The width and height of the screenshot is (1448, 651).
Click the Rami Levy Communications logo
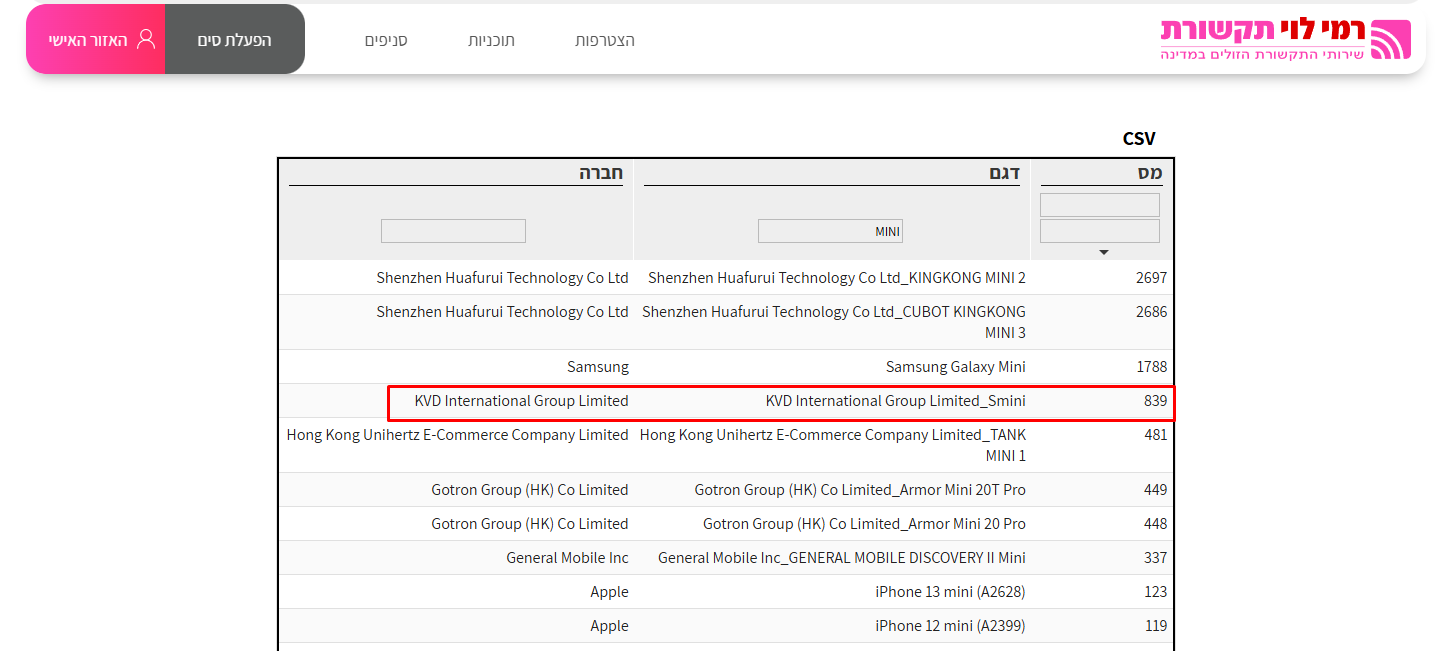[1284, 39]
